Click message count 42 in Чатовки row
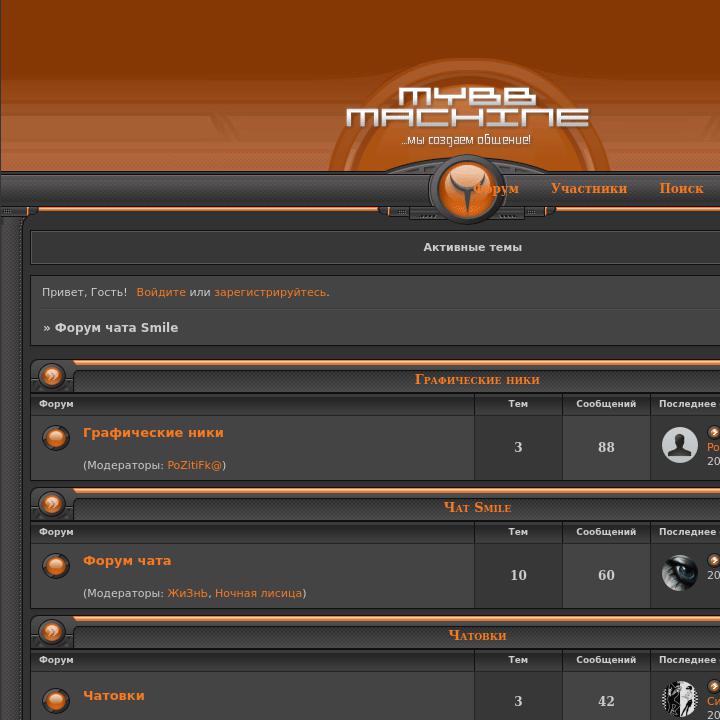 click(x=606, y=701)
